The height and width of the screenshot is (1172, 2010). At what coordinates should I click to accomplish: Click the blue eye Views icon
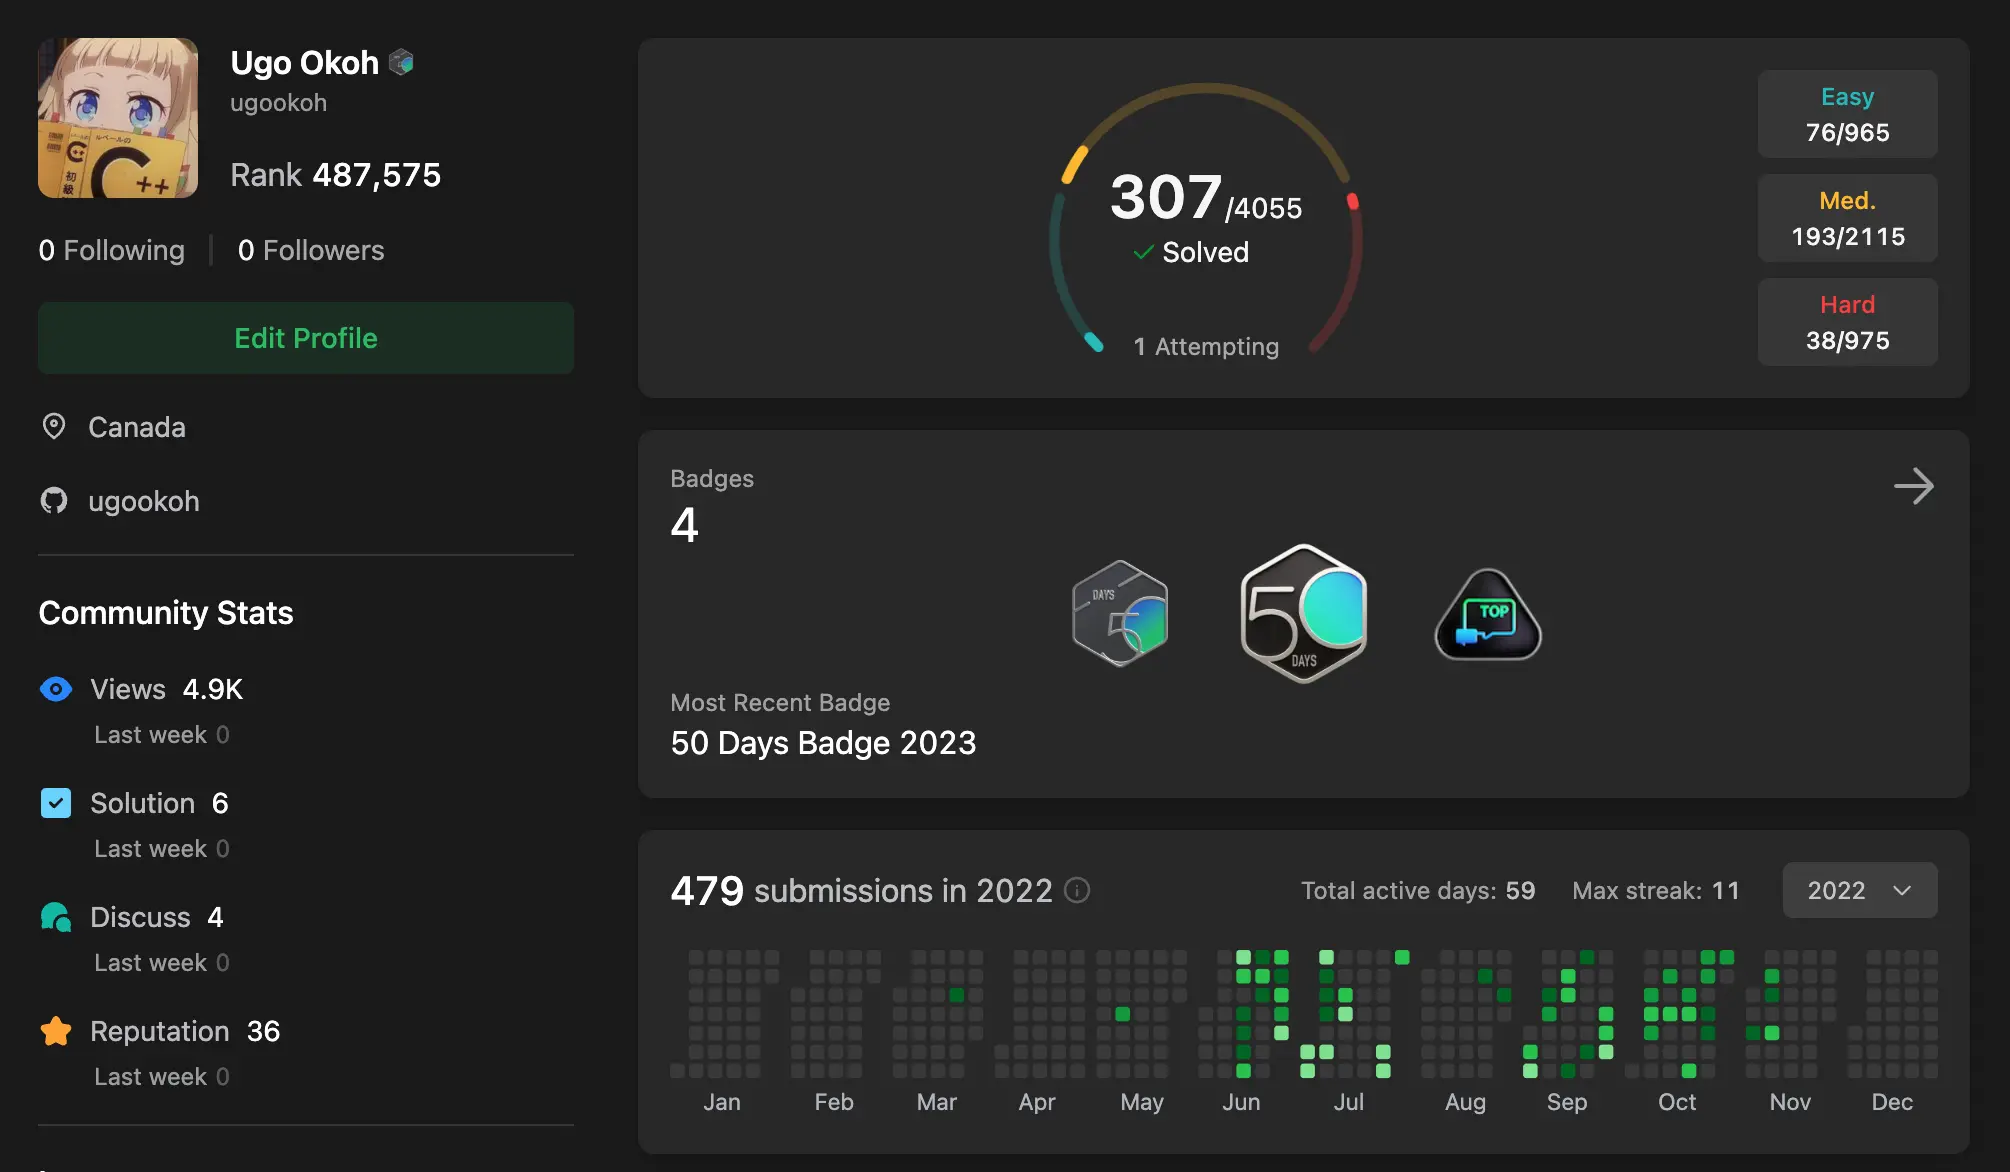[x=56, y=689]
